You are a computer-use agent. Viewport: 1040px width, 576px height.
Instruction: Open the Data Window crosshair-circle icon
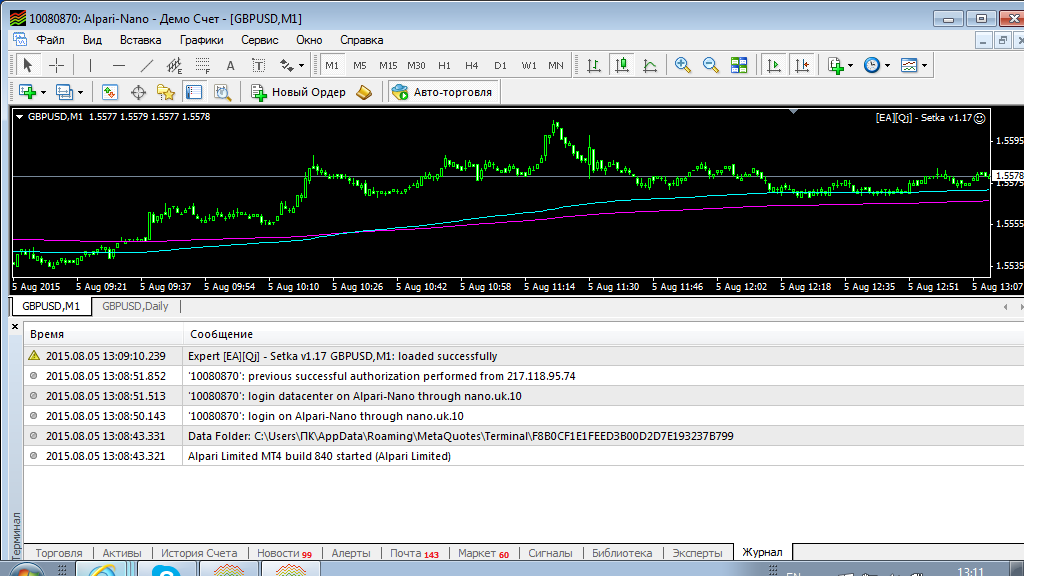tap(138, 92)
